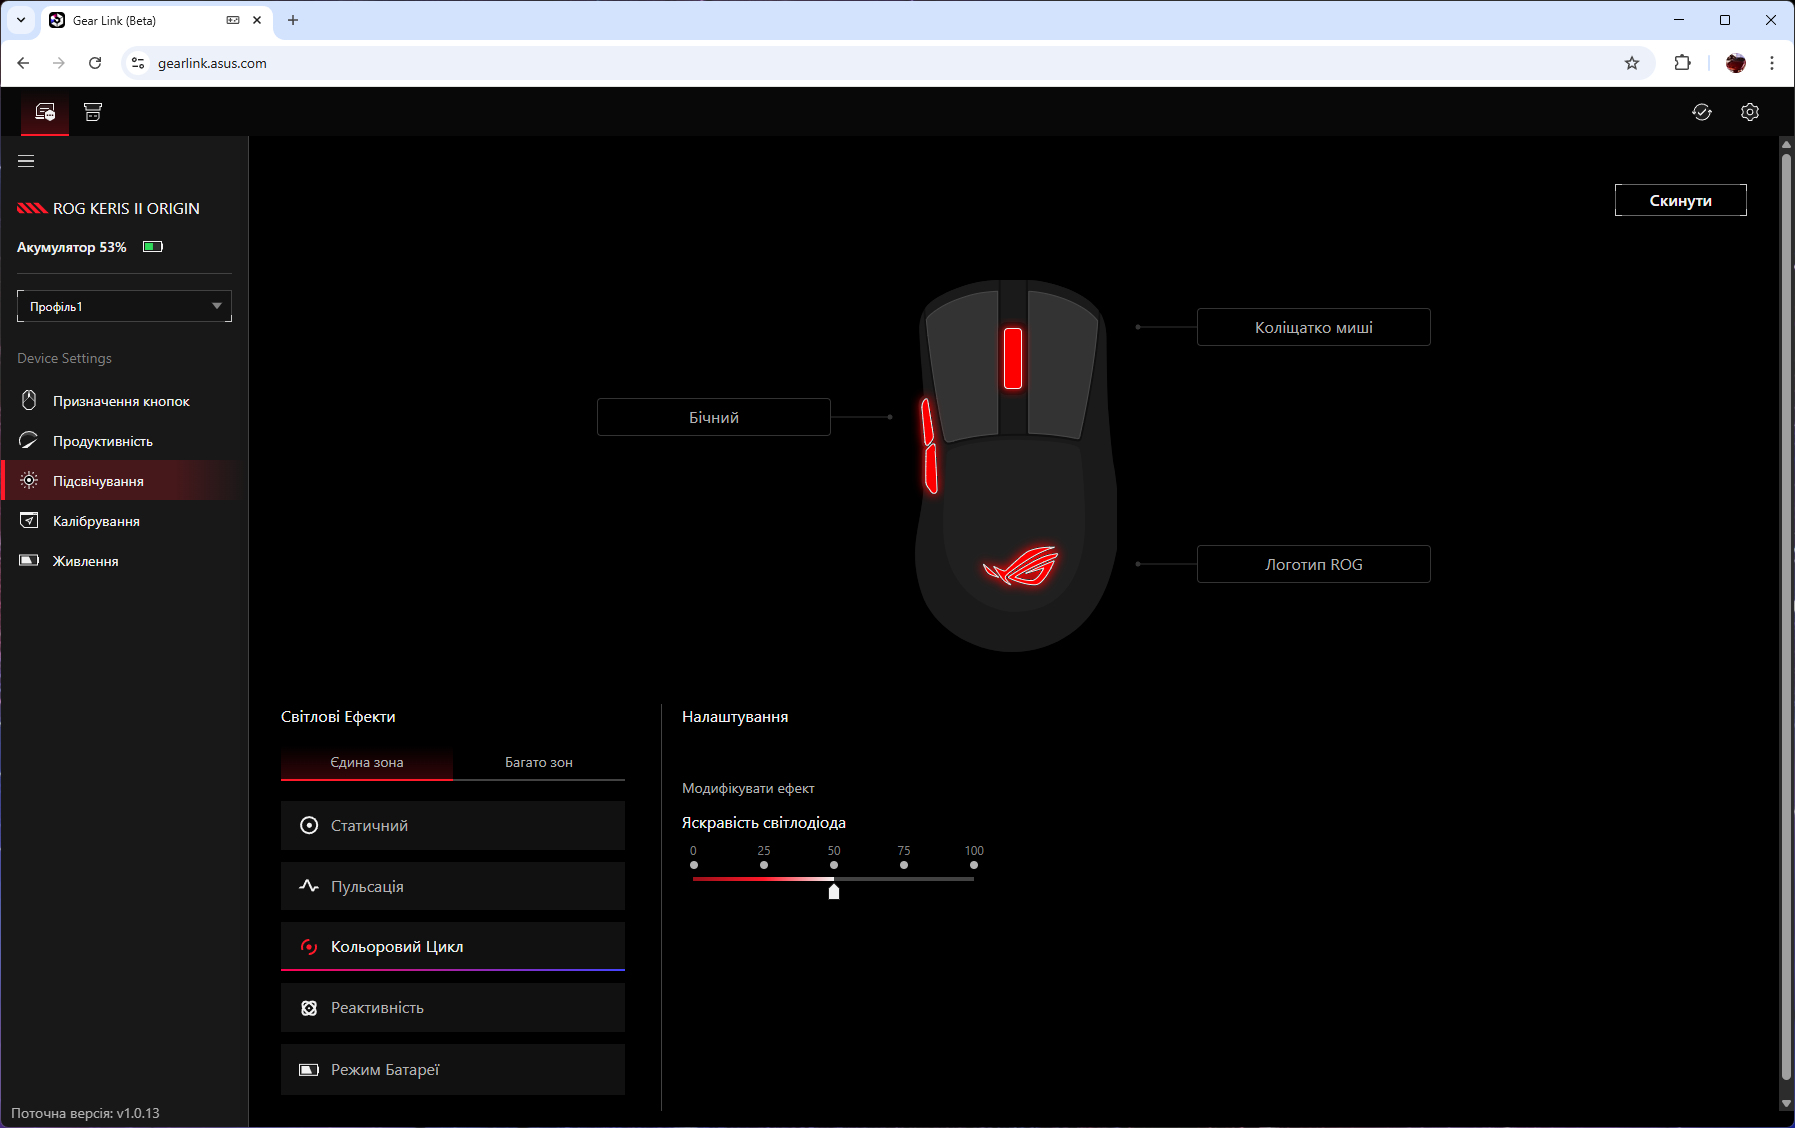Click the ROG KERIS II ORIGIN device name
This screenshot has width=1795, height=1128.
126,208
